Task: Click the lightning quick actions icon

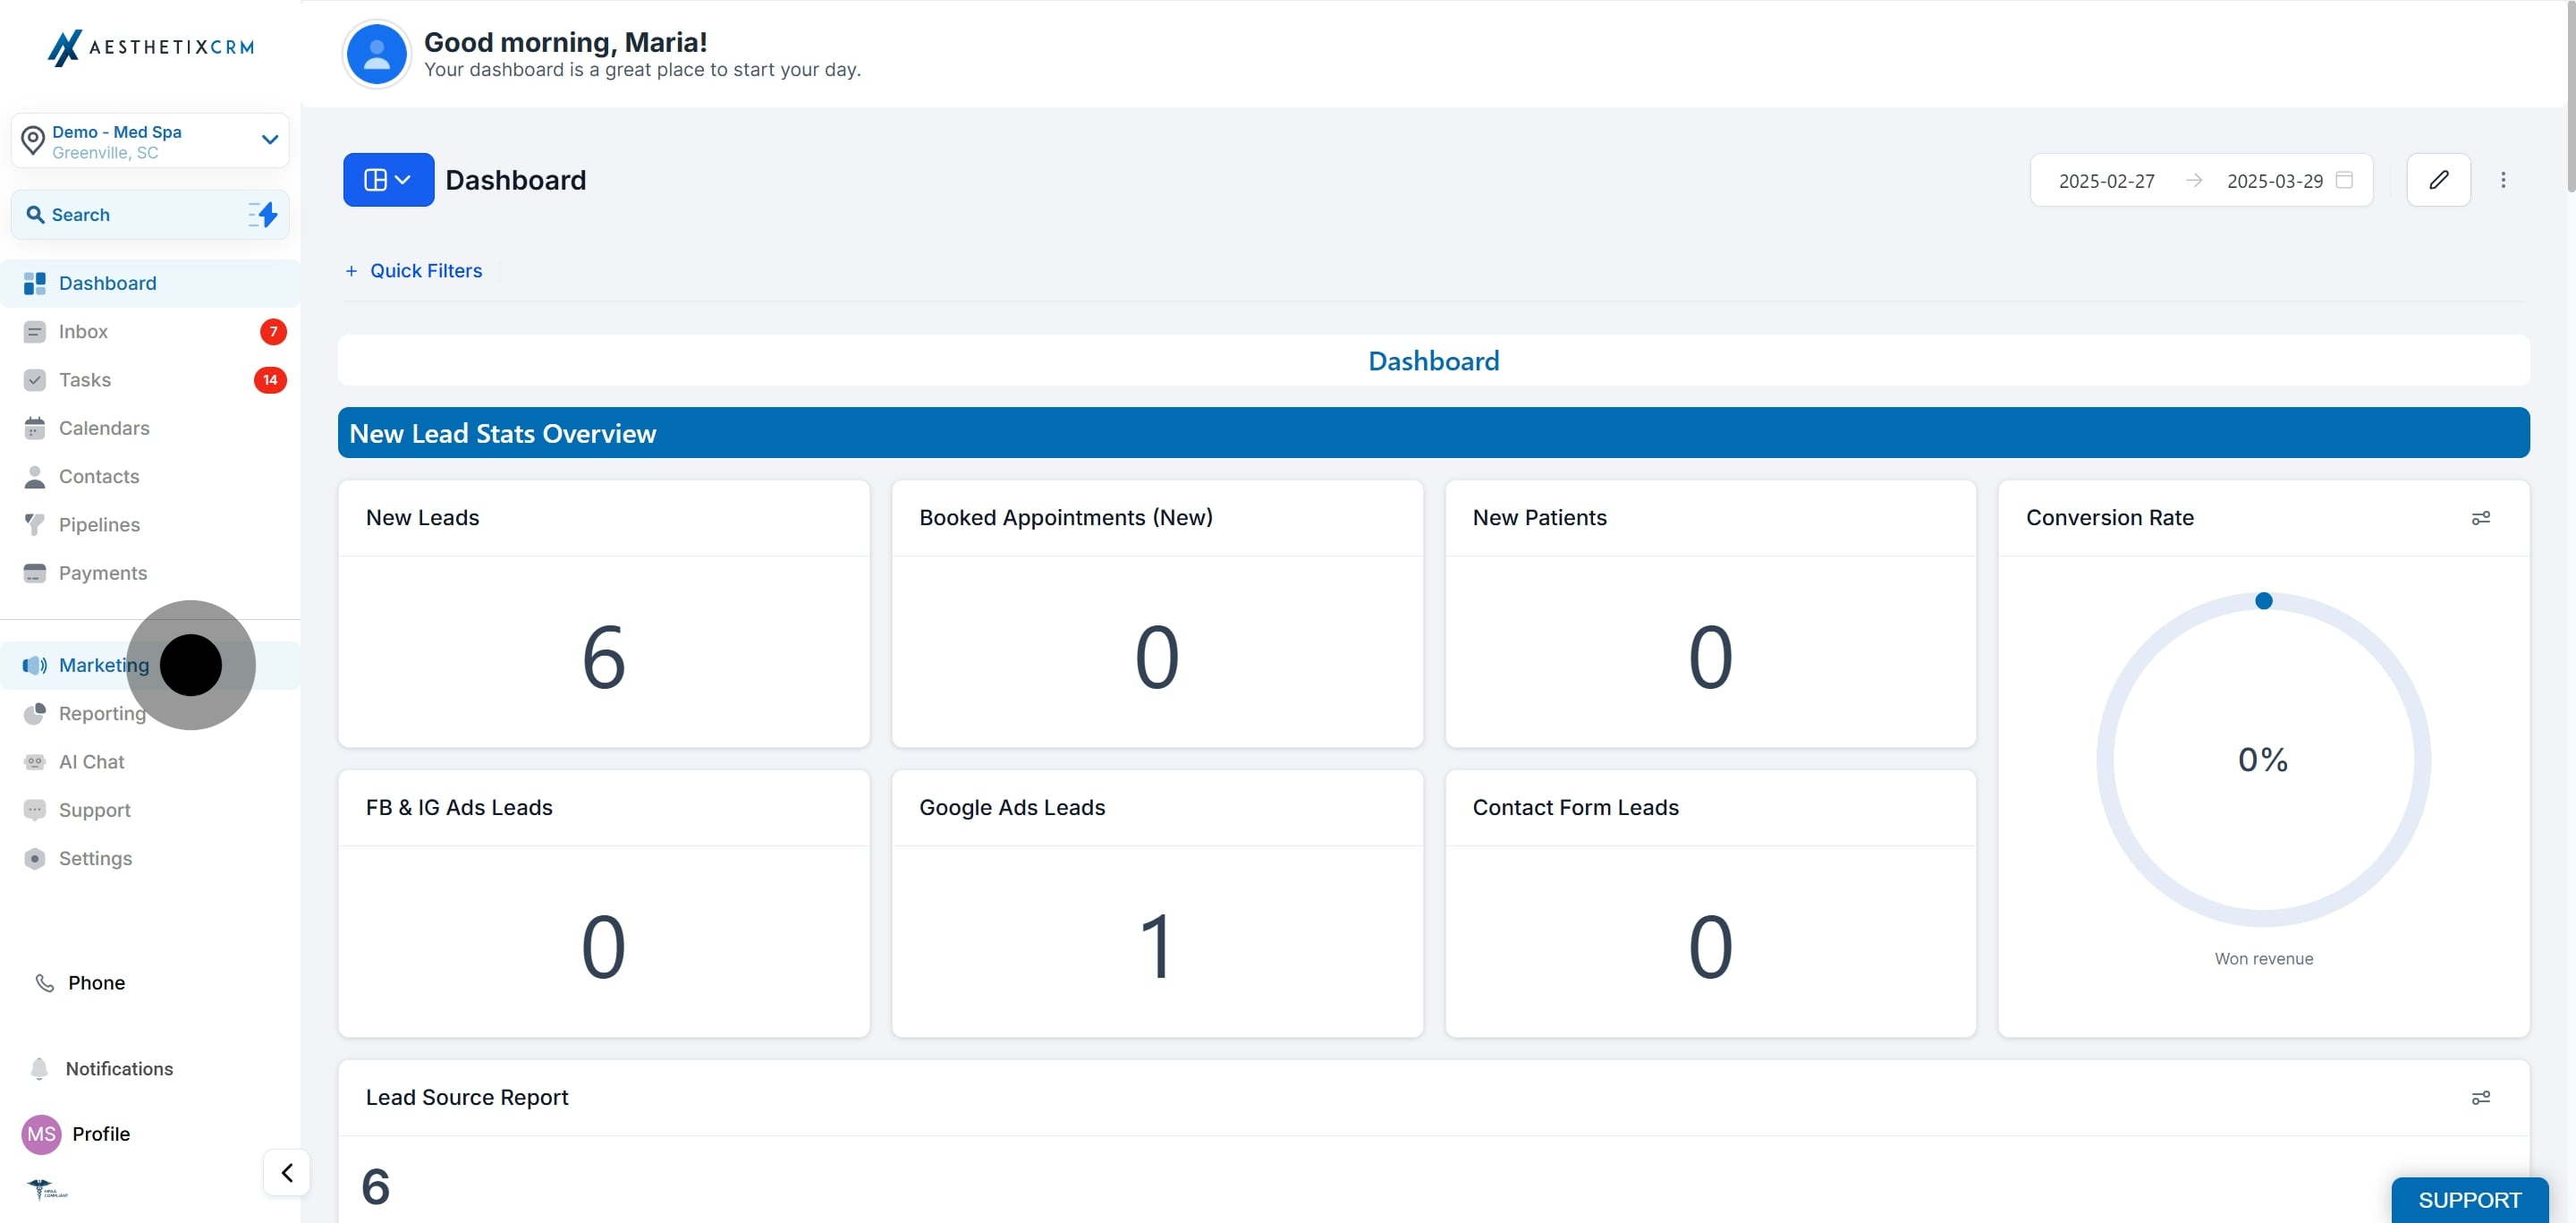Action: point(264,214)
